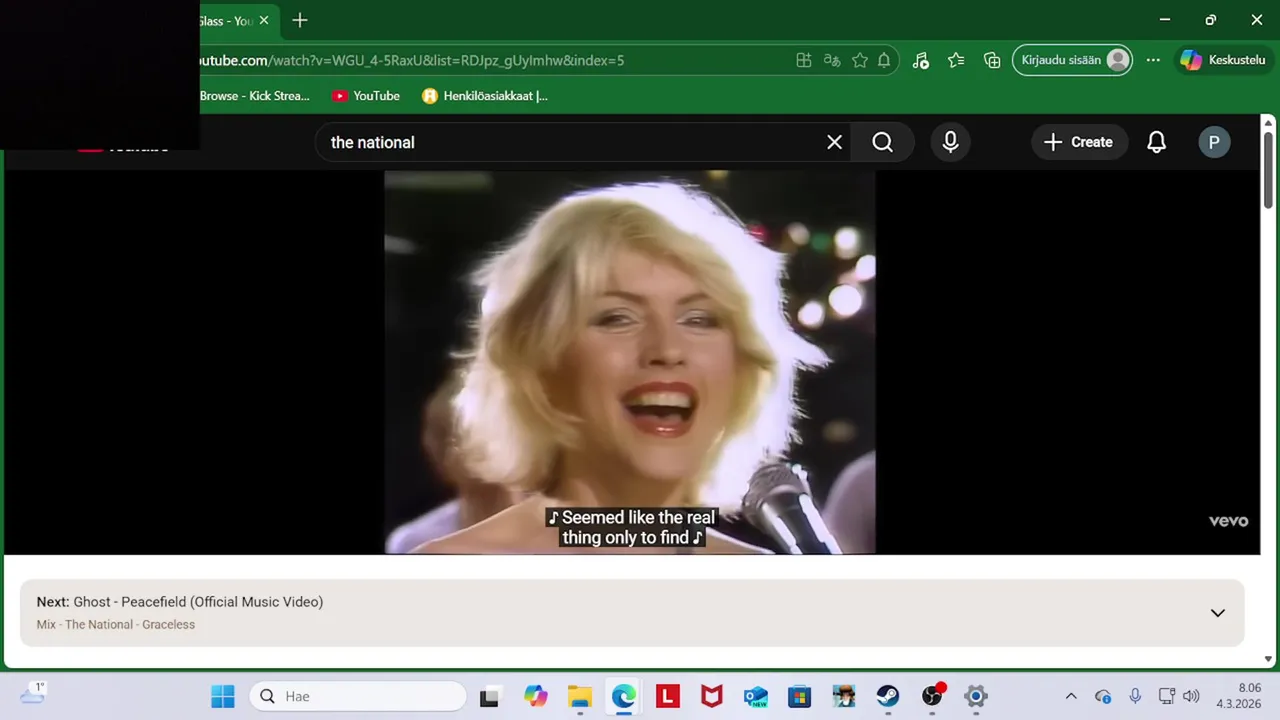Open Windows Start menu

pos(222,696)
